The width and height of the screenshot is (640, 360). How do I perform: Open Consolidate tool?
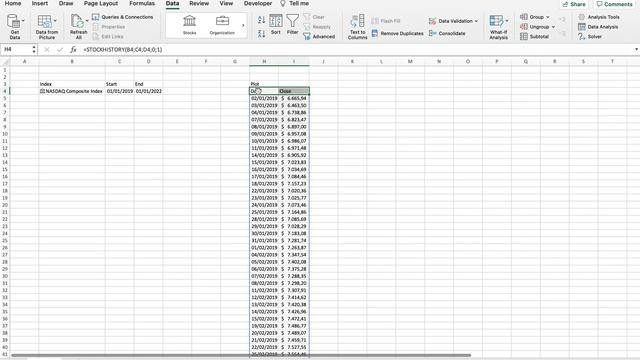[x=447, y=33]
